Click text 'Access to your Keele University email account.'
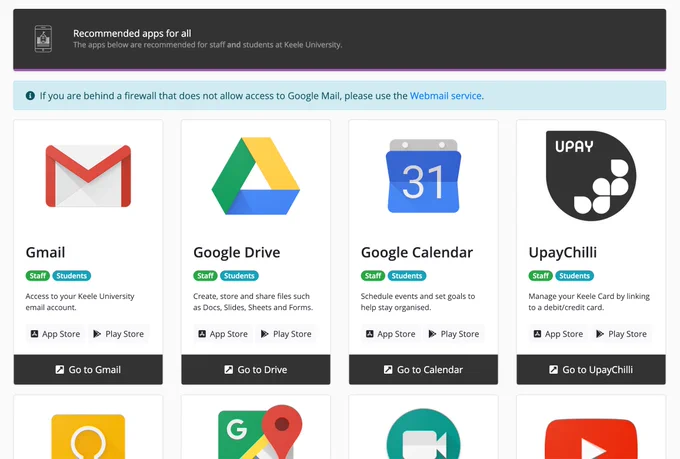Image resolution: width=680 pixels, height=459 pixels. coord(80,302)
